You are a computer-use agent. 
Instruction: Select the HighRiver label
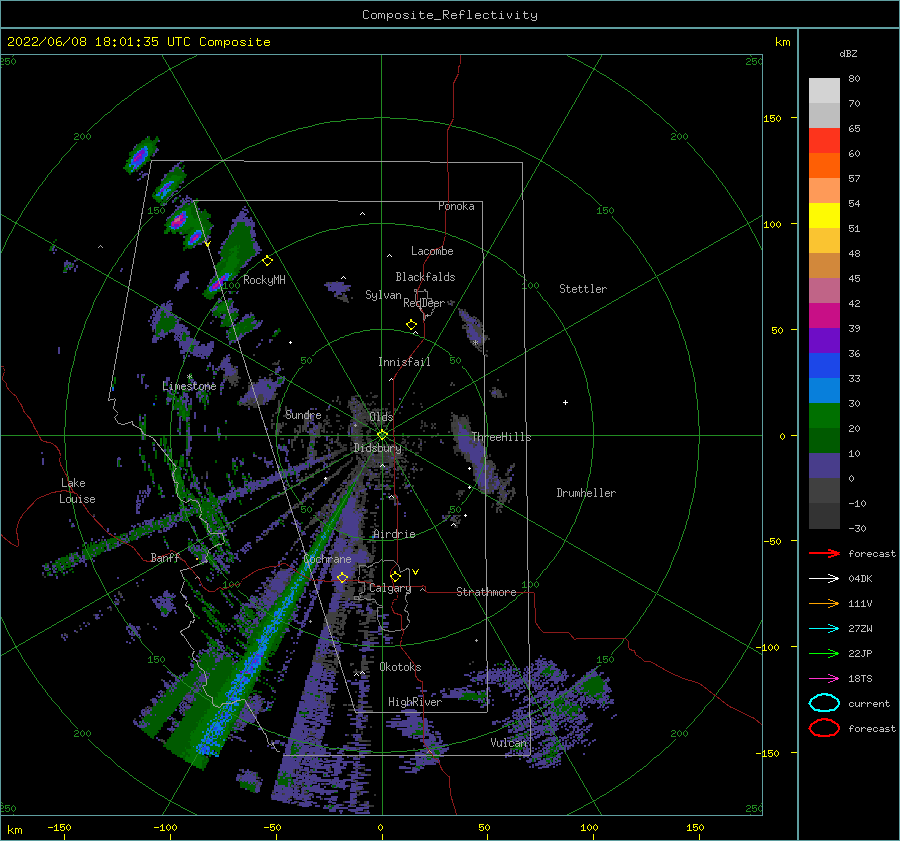coord(415,702)
